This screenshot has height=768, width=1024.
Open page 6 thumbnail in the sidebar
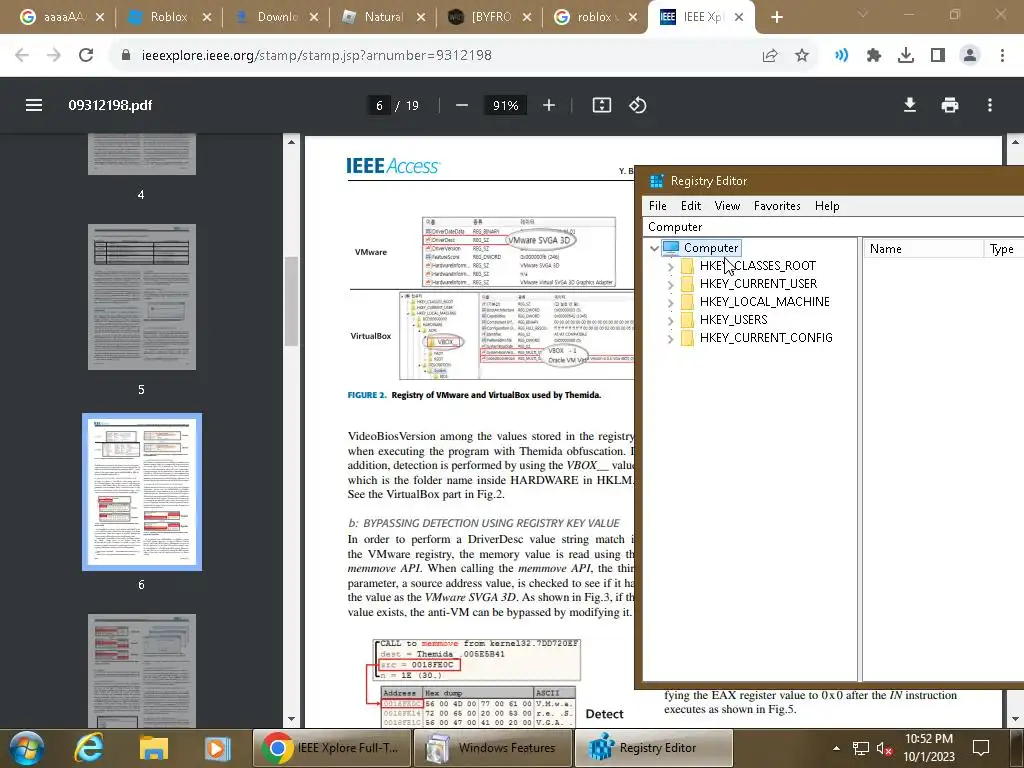142,492
